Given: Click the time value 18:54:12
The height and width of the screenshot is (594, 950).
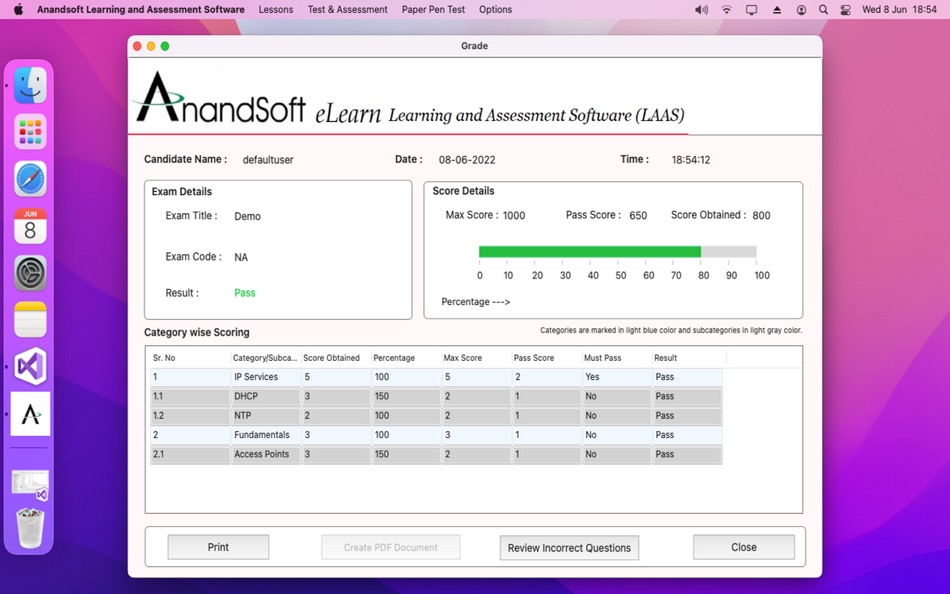Looking at the screenshot, I should pos(691,160).
